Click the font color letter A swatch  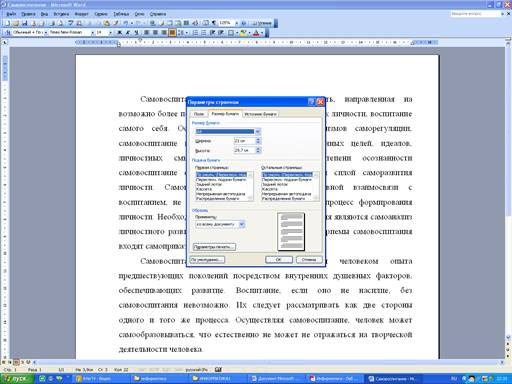pos(256,32)
